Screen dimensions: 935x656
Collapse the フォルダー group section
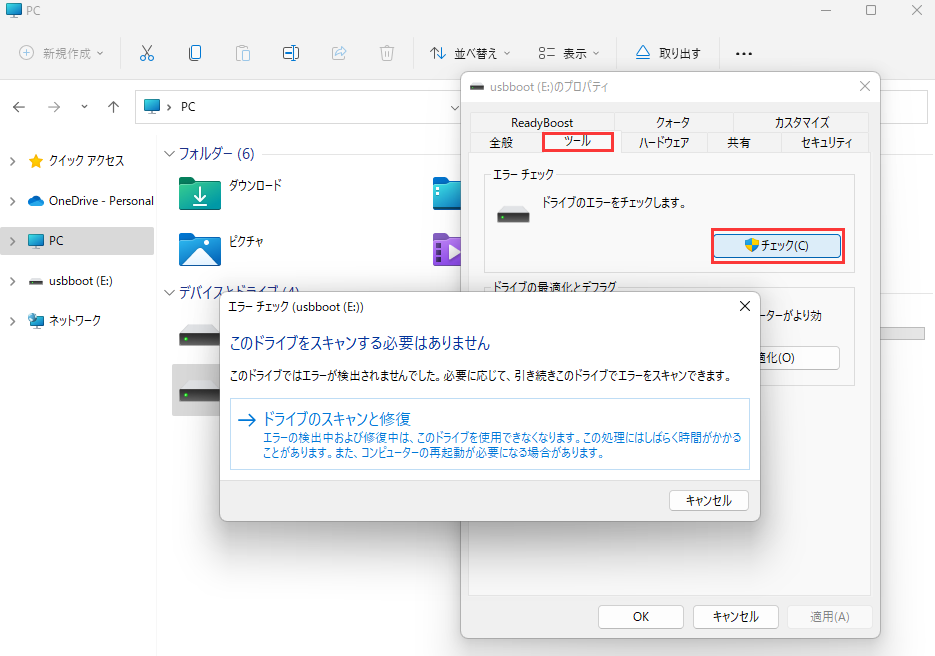pyautogui.click(x=167, y=154)
